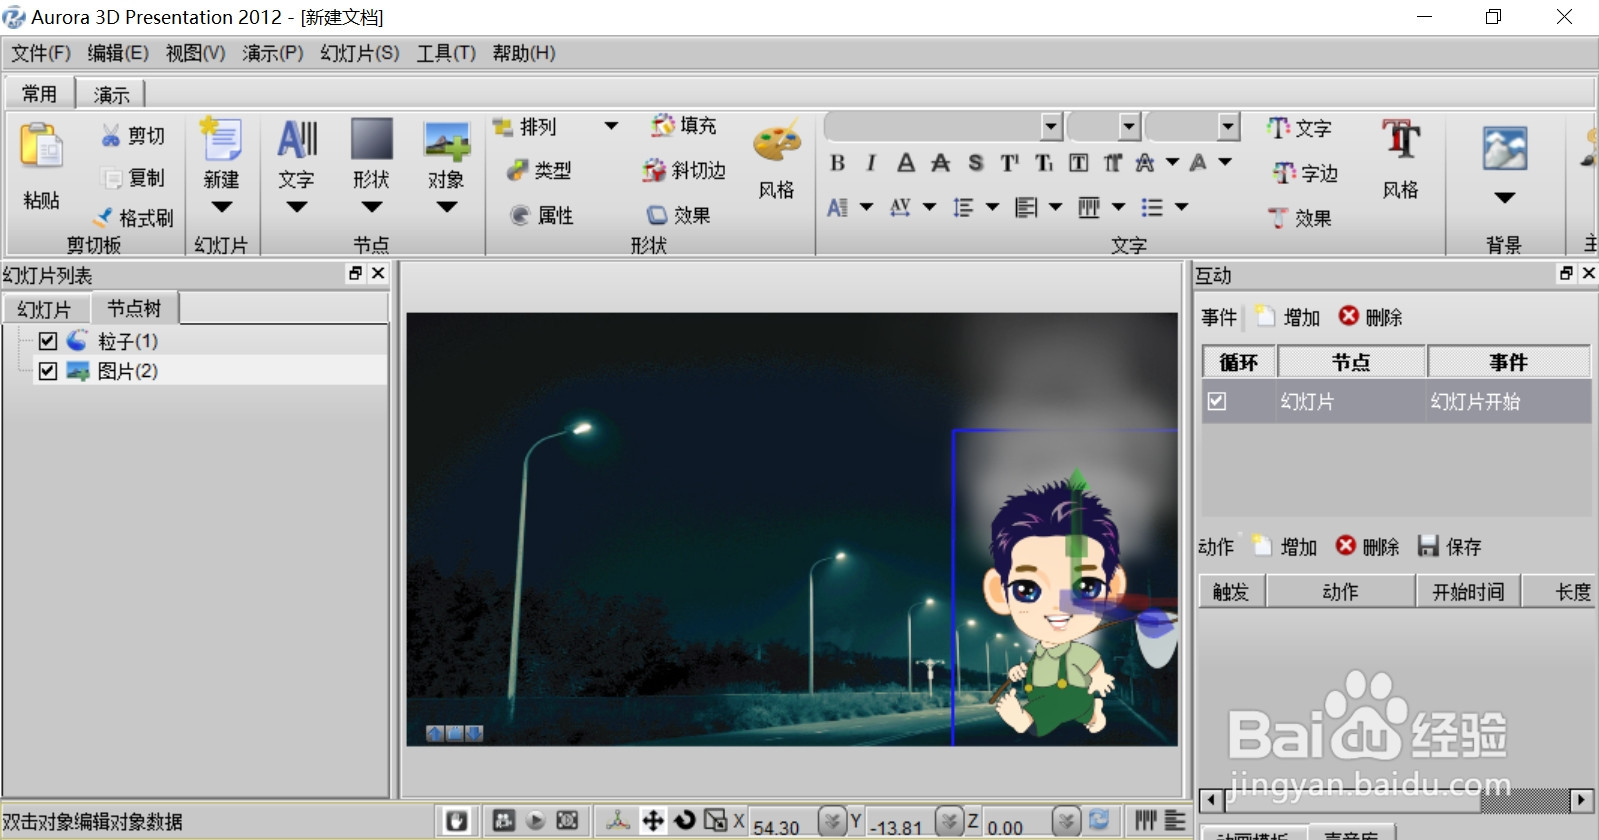Toggle Italic text formatting

tap(871, 163)
